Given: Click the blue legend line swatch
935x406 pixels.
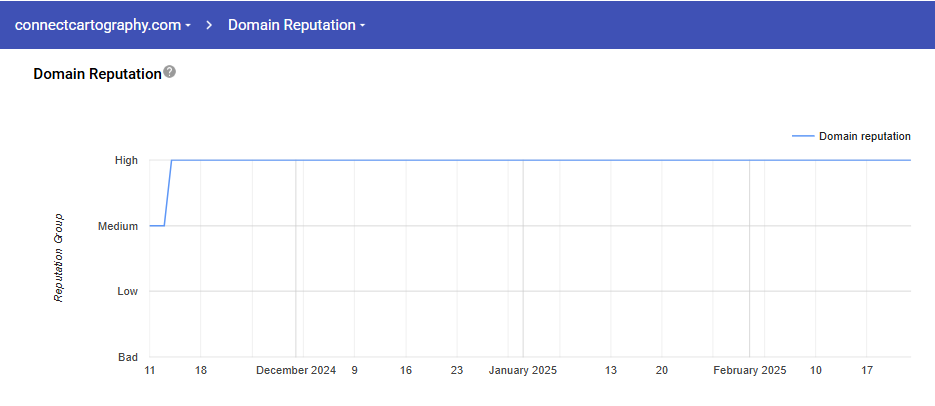Looking at the screenshot, I should pos(802,136).
